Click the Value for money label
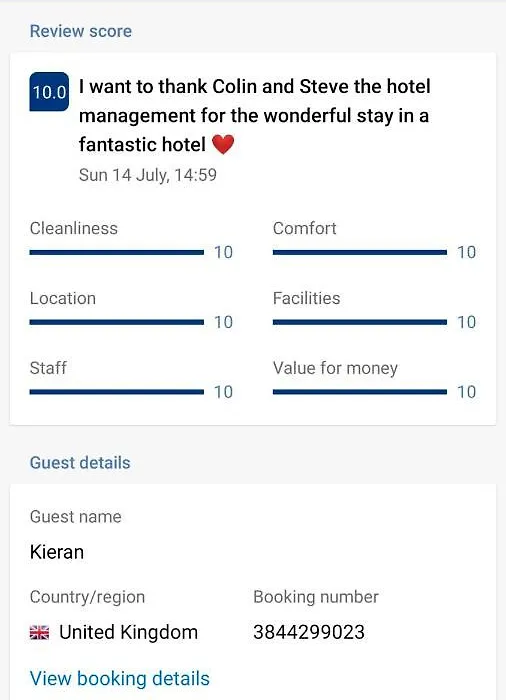 (x=335, y=368)
